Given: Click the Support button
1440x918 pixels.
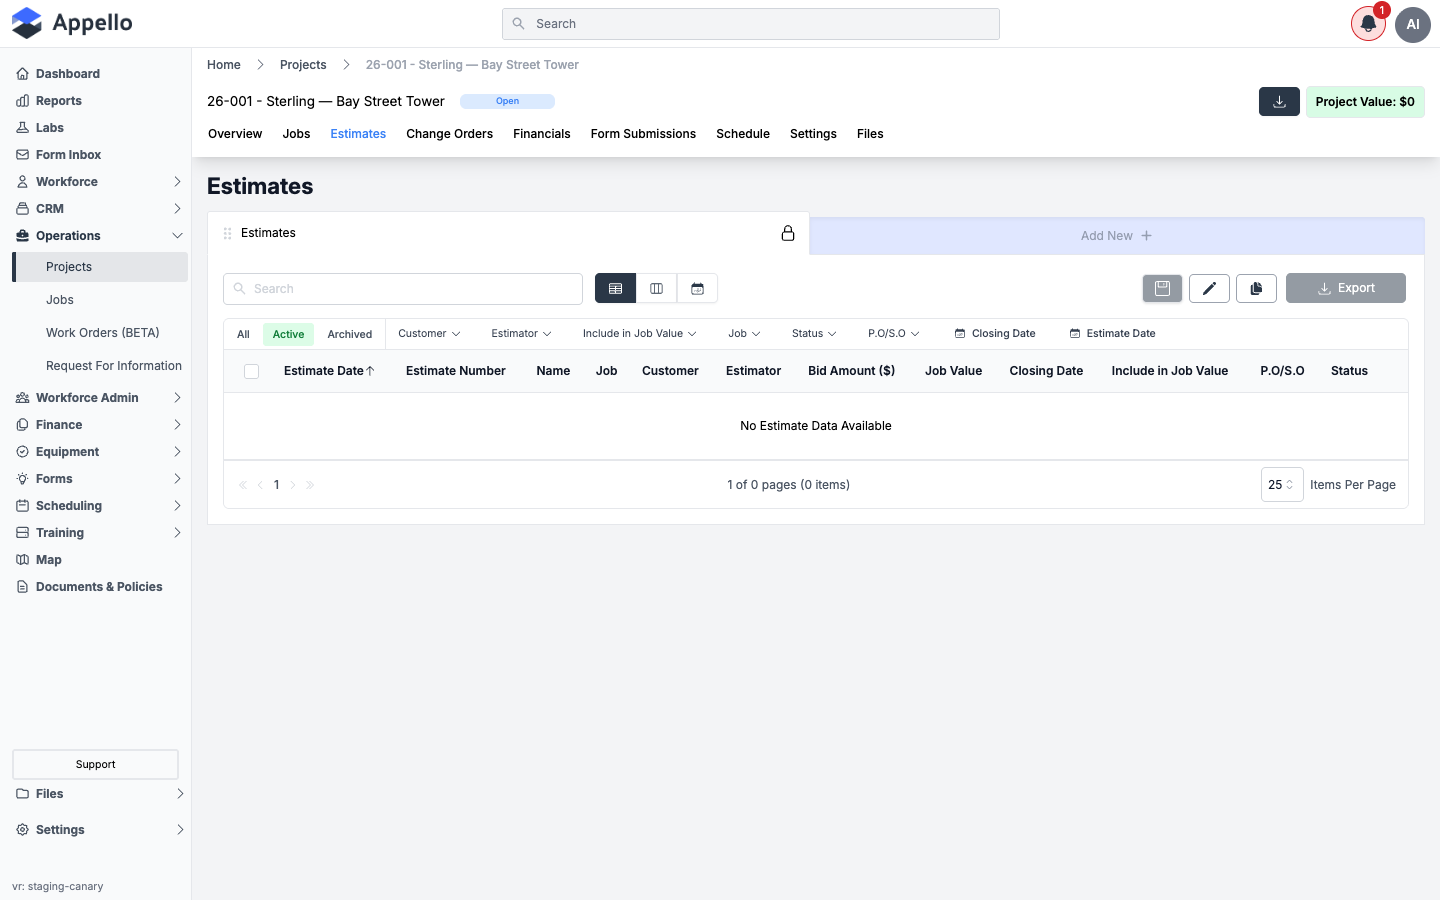Looking at the screenshot, I should [x=95, y=765].
